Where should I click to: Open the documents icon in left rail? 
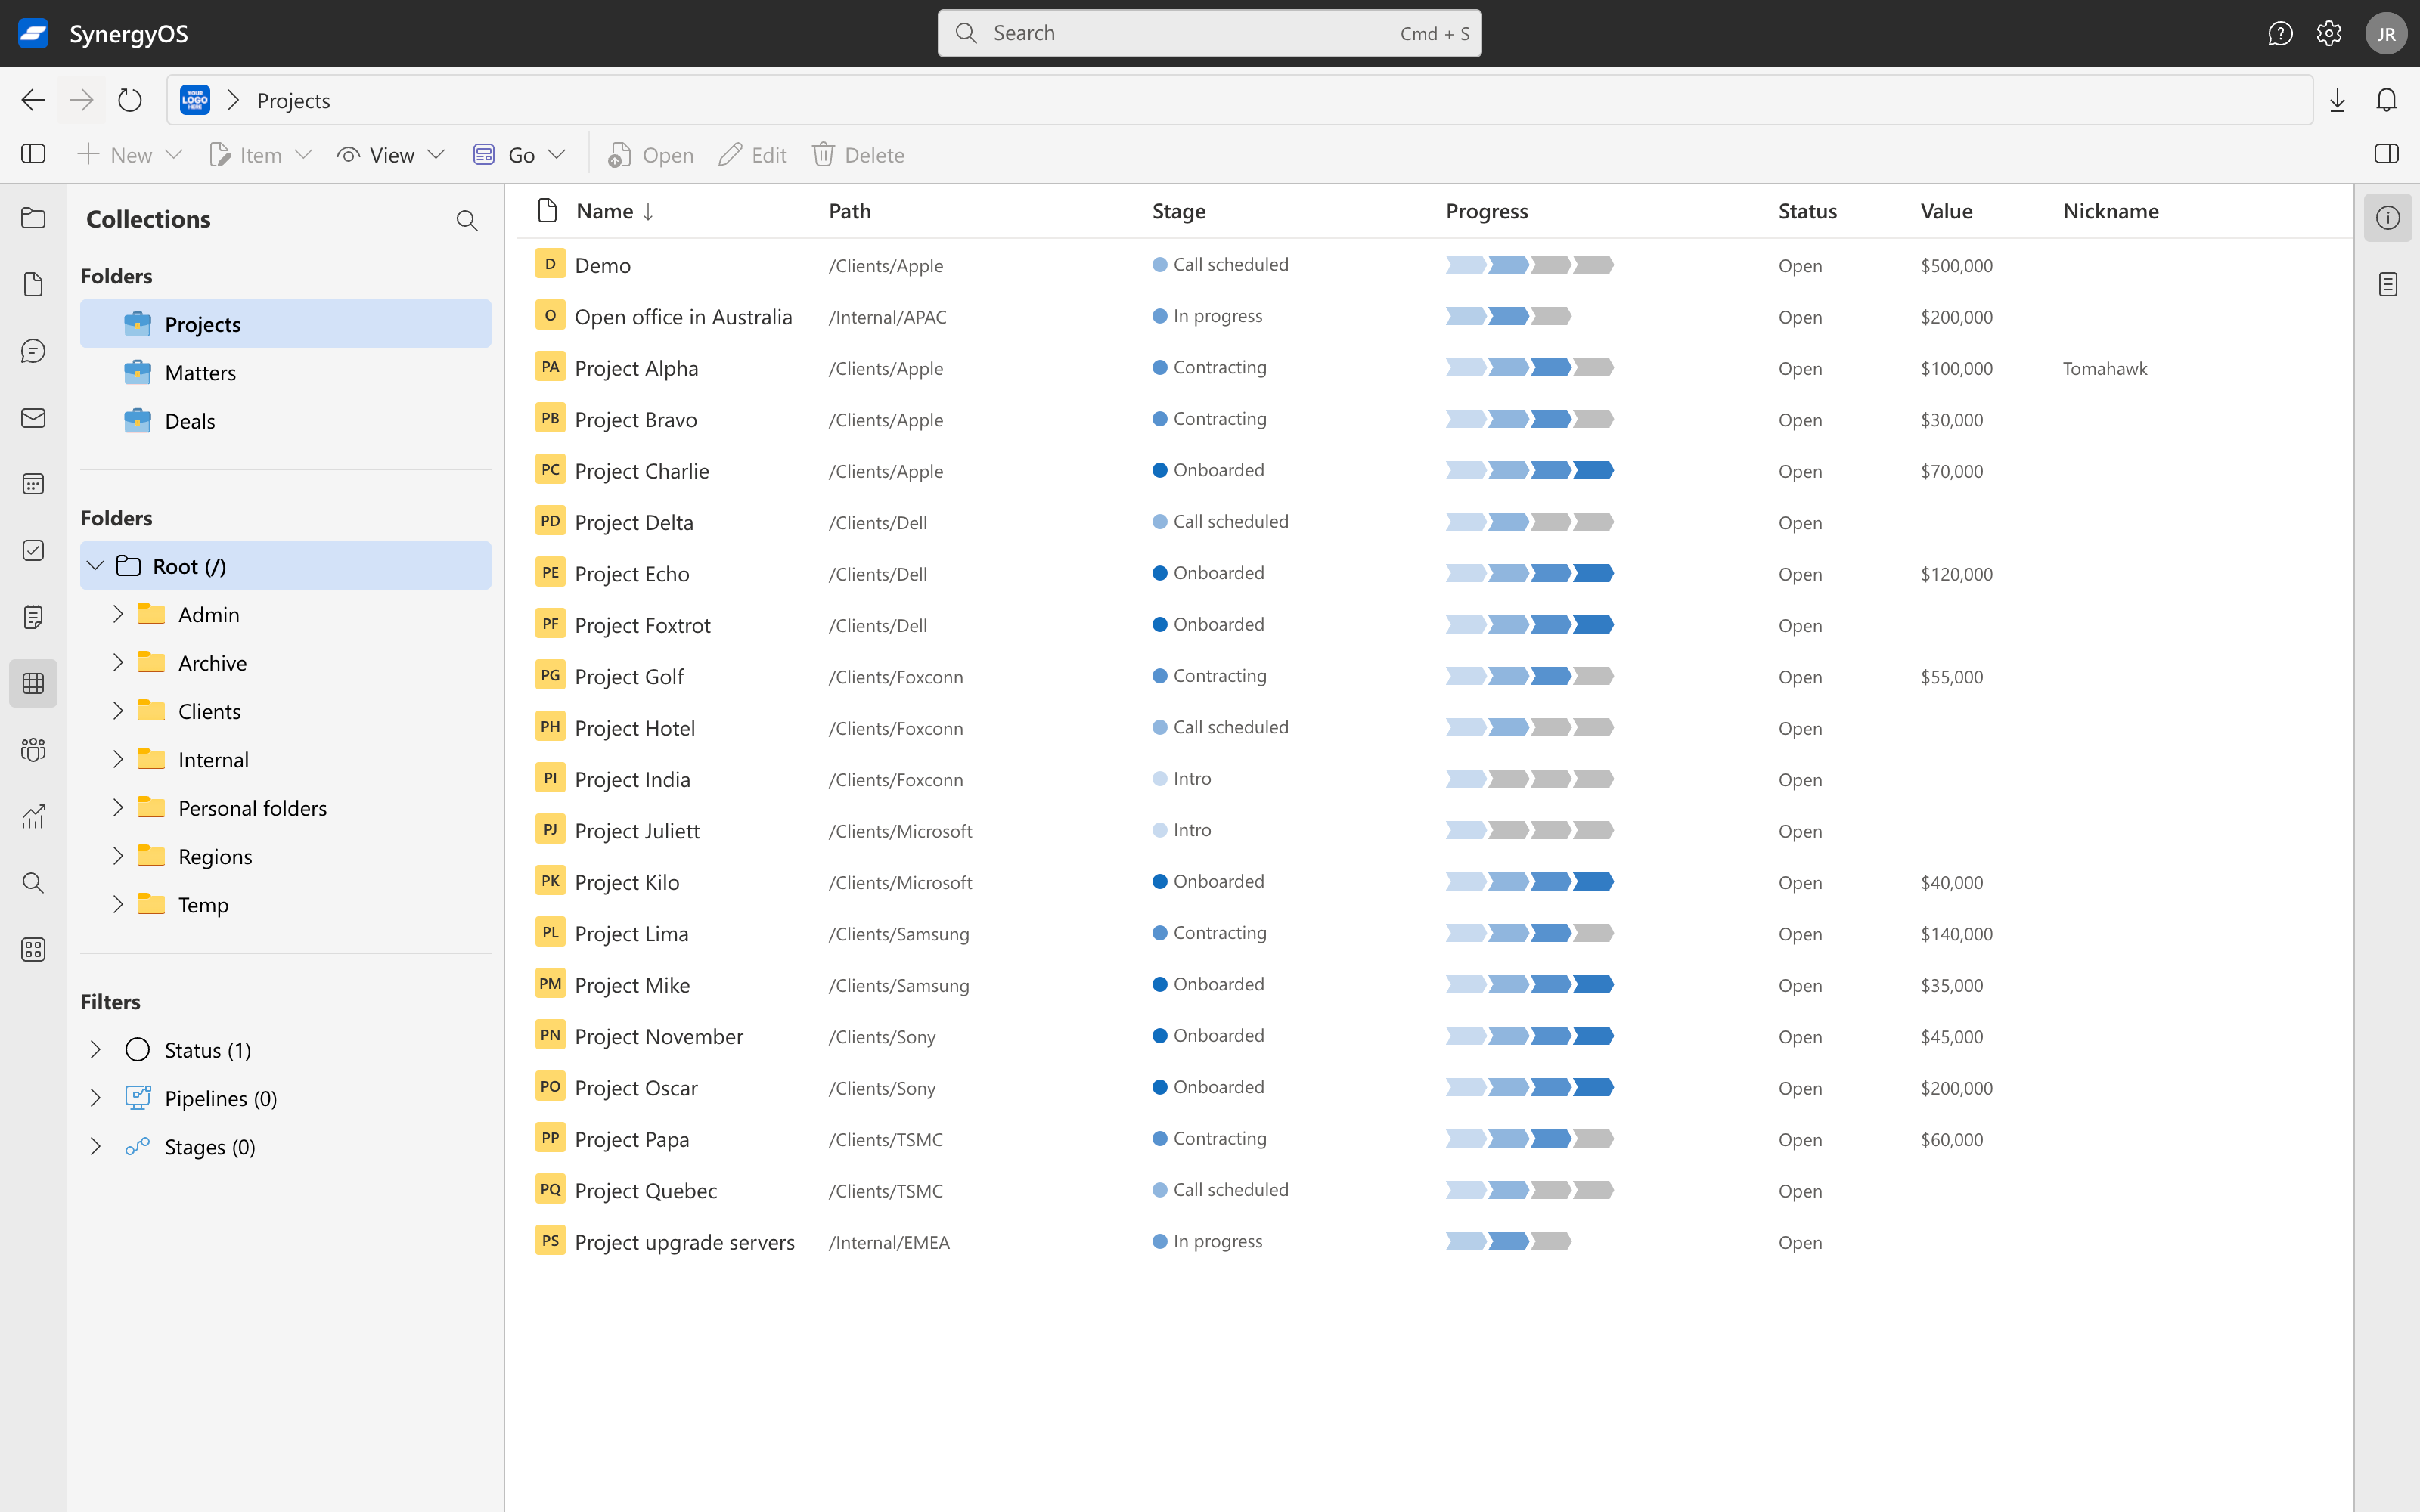[x=33, y=284]
